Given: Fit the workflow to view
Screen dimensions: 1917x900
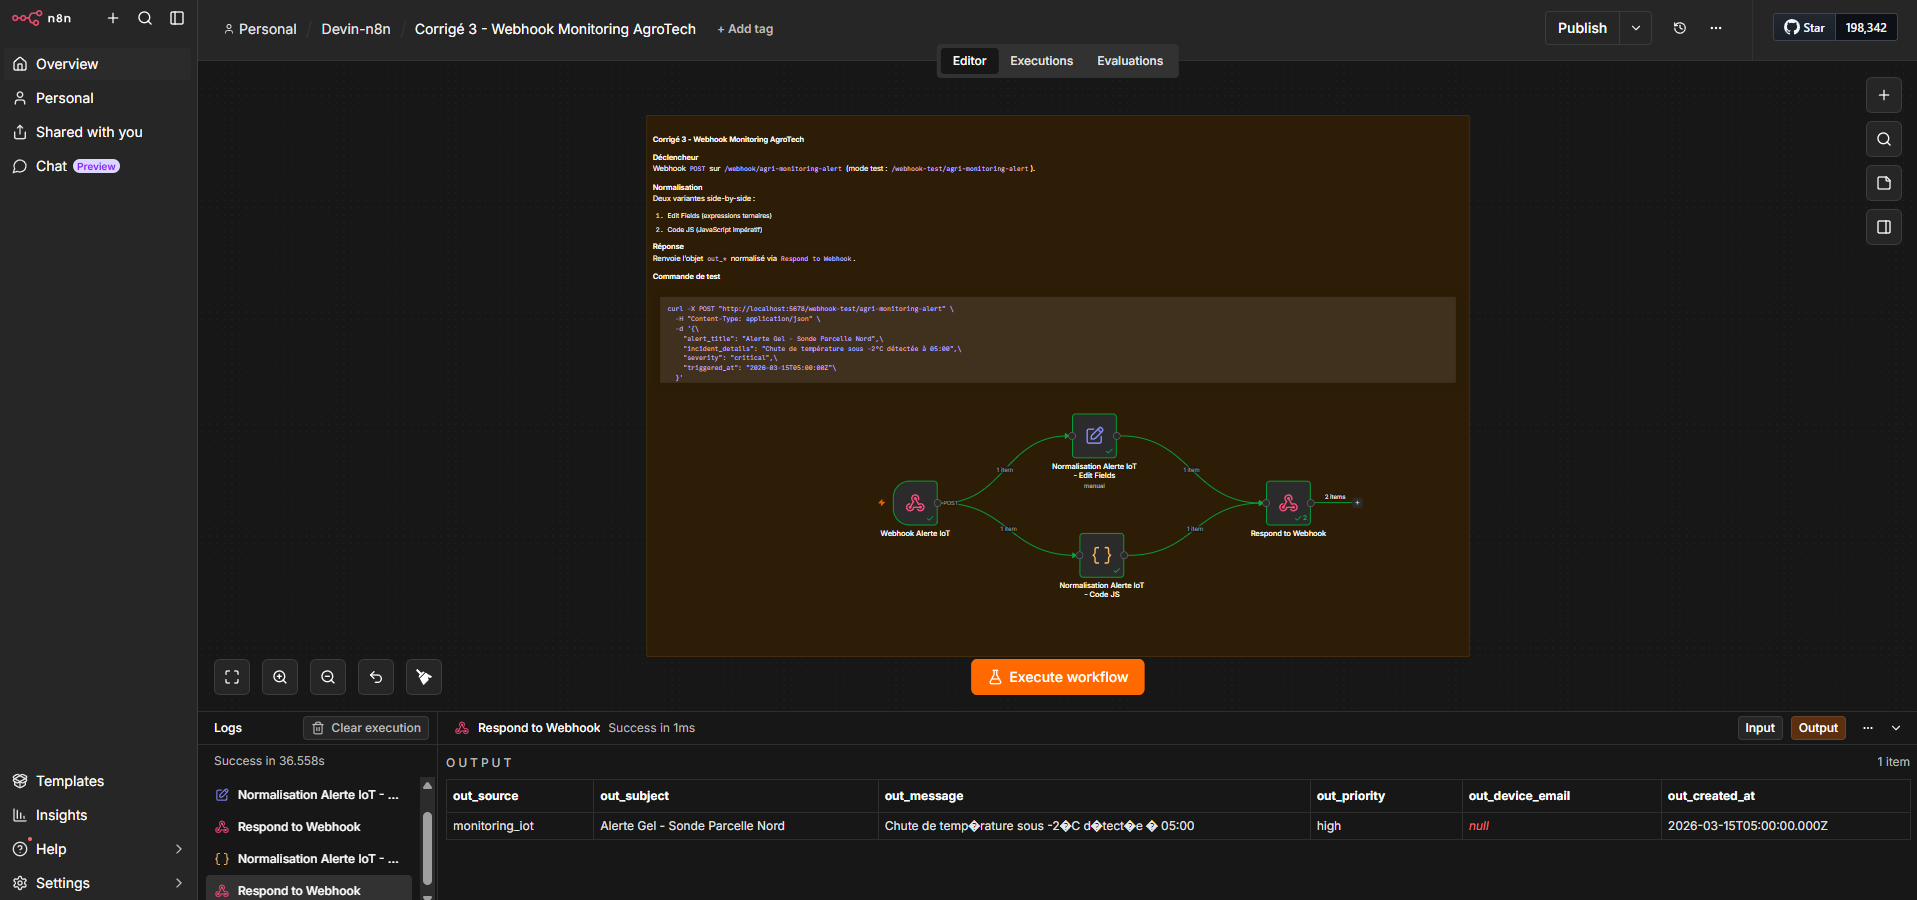Looking at the screenshot, I should coord(232,677).
